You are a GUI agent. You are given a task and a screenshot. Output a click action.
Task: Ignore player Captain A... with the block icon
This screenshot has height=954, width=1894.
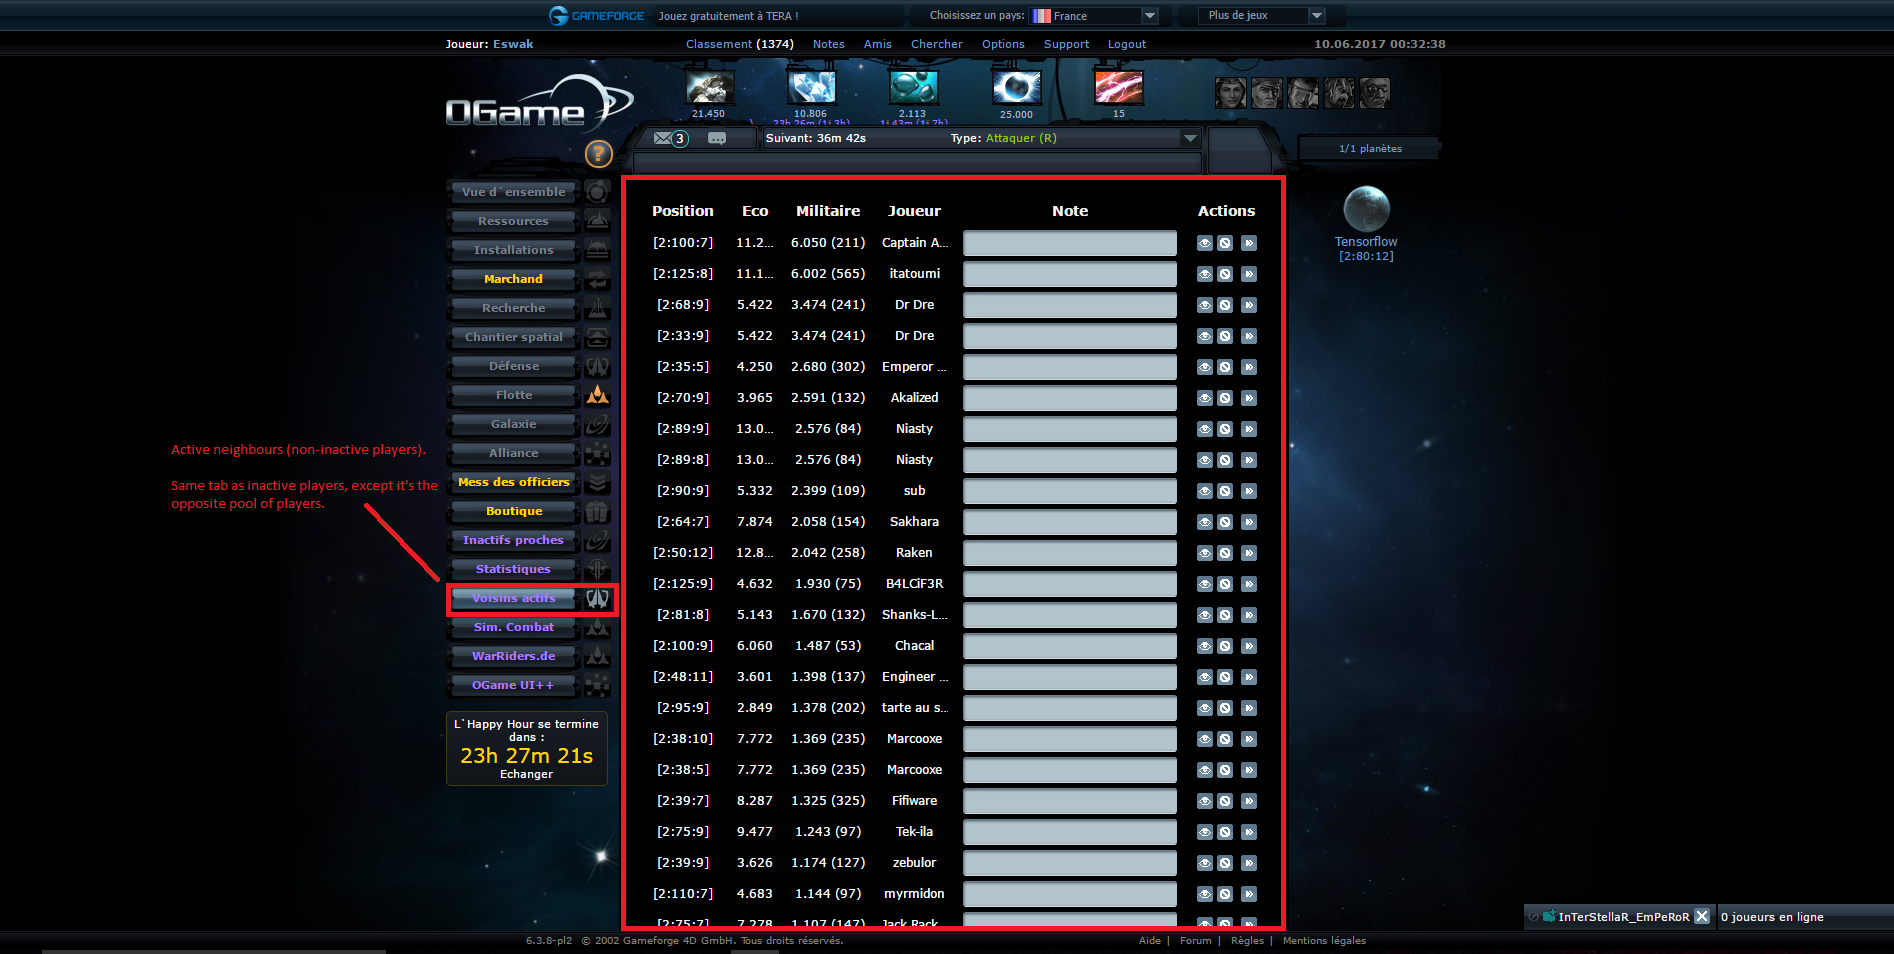(1225, 243)
